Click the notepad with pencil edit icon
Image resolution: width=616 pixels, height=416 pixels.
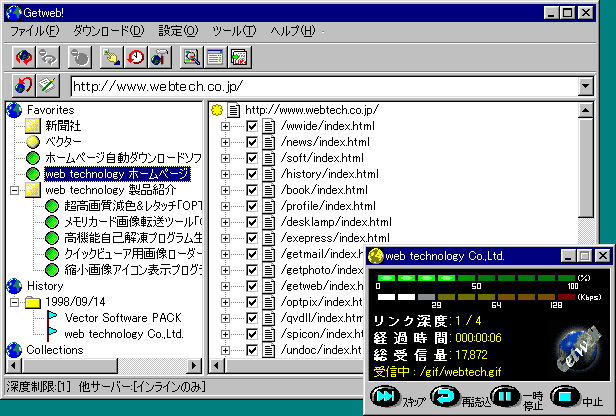pos(48,85)
